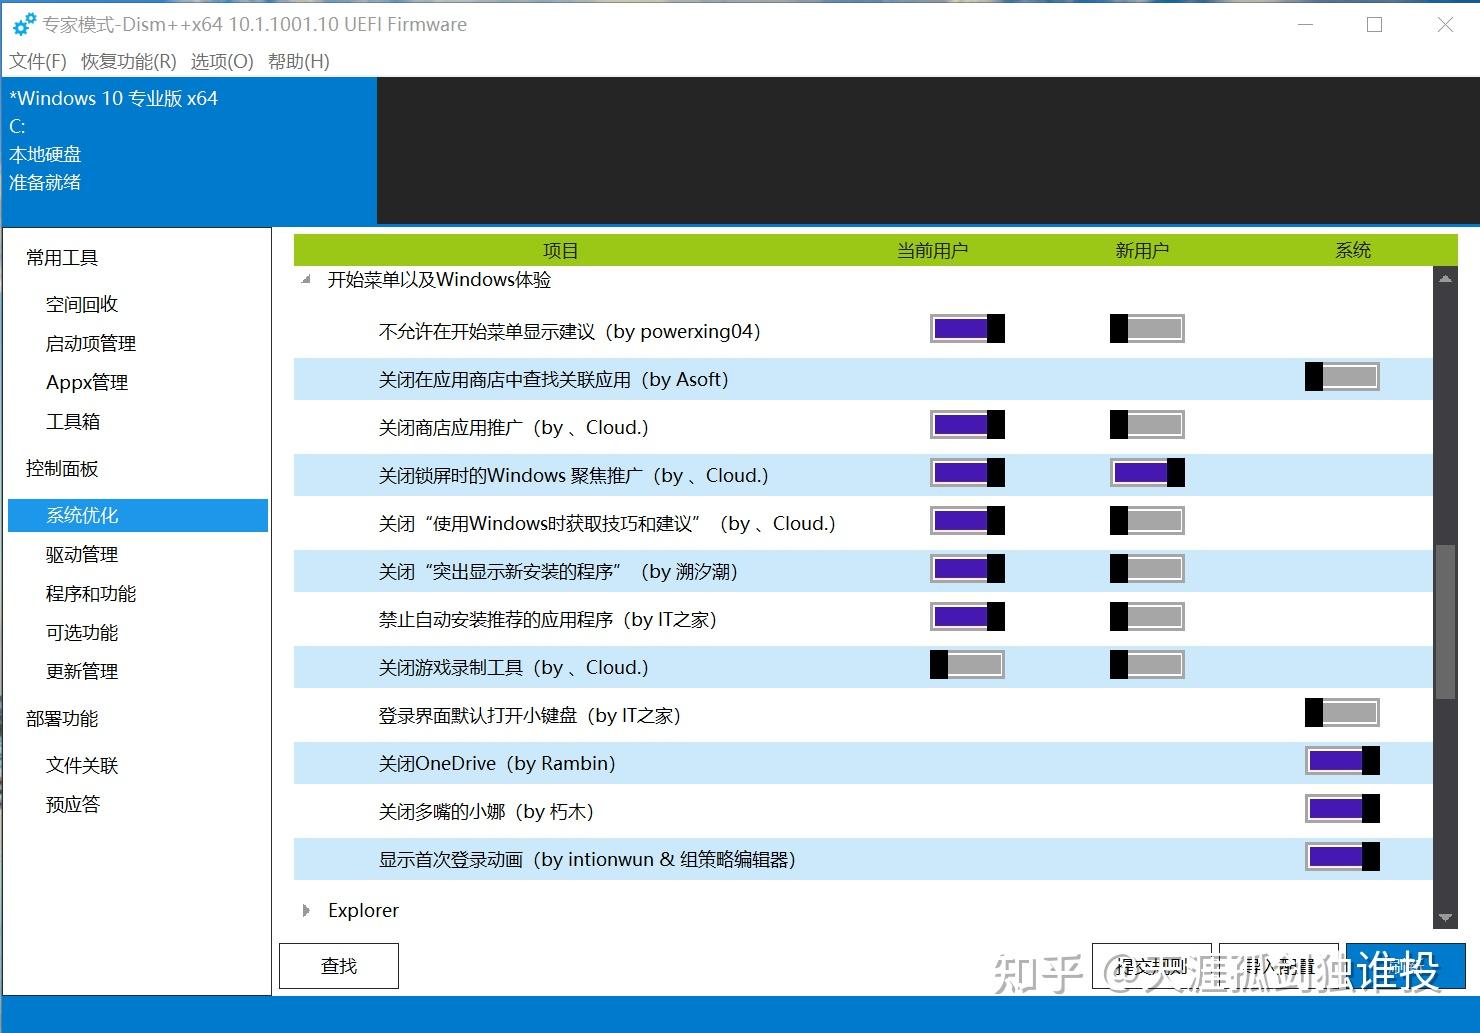Open 启动项管理 in the sidebar
Viewport: 1480px width, 1033px height.
(x=91, y=343)
